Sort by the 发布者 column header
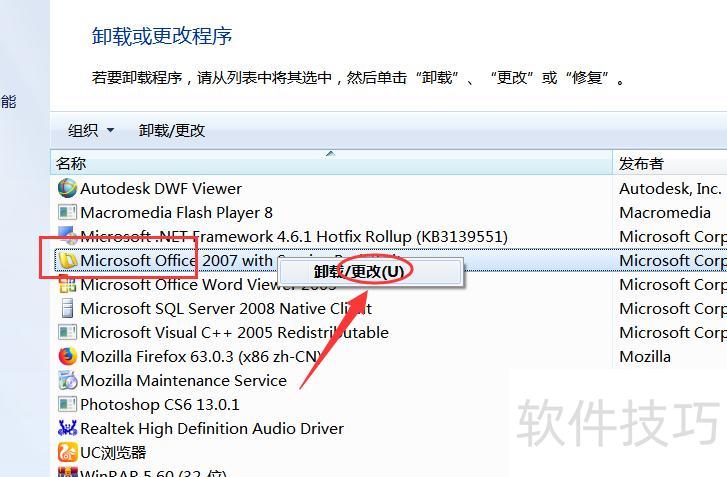Screen dimensions: 727x477 click(x=670, y=163)
